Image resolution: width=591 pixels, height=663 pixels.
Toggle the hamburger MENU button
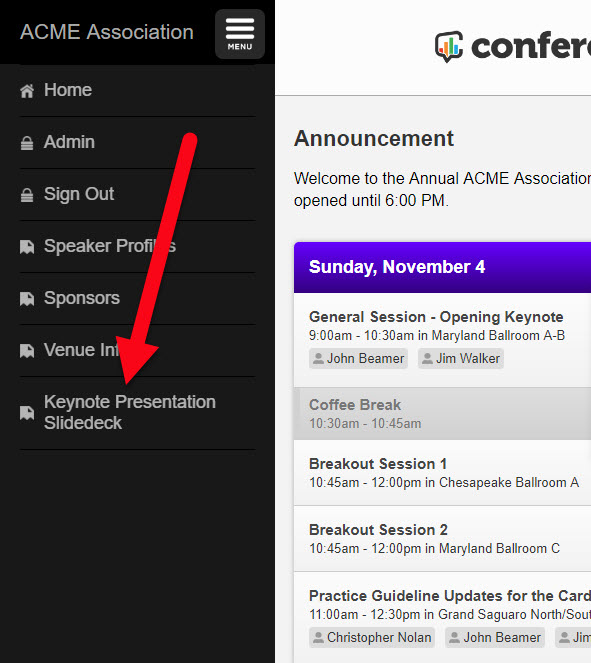tap(240, 34)
